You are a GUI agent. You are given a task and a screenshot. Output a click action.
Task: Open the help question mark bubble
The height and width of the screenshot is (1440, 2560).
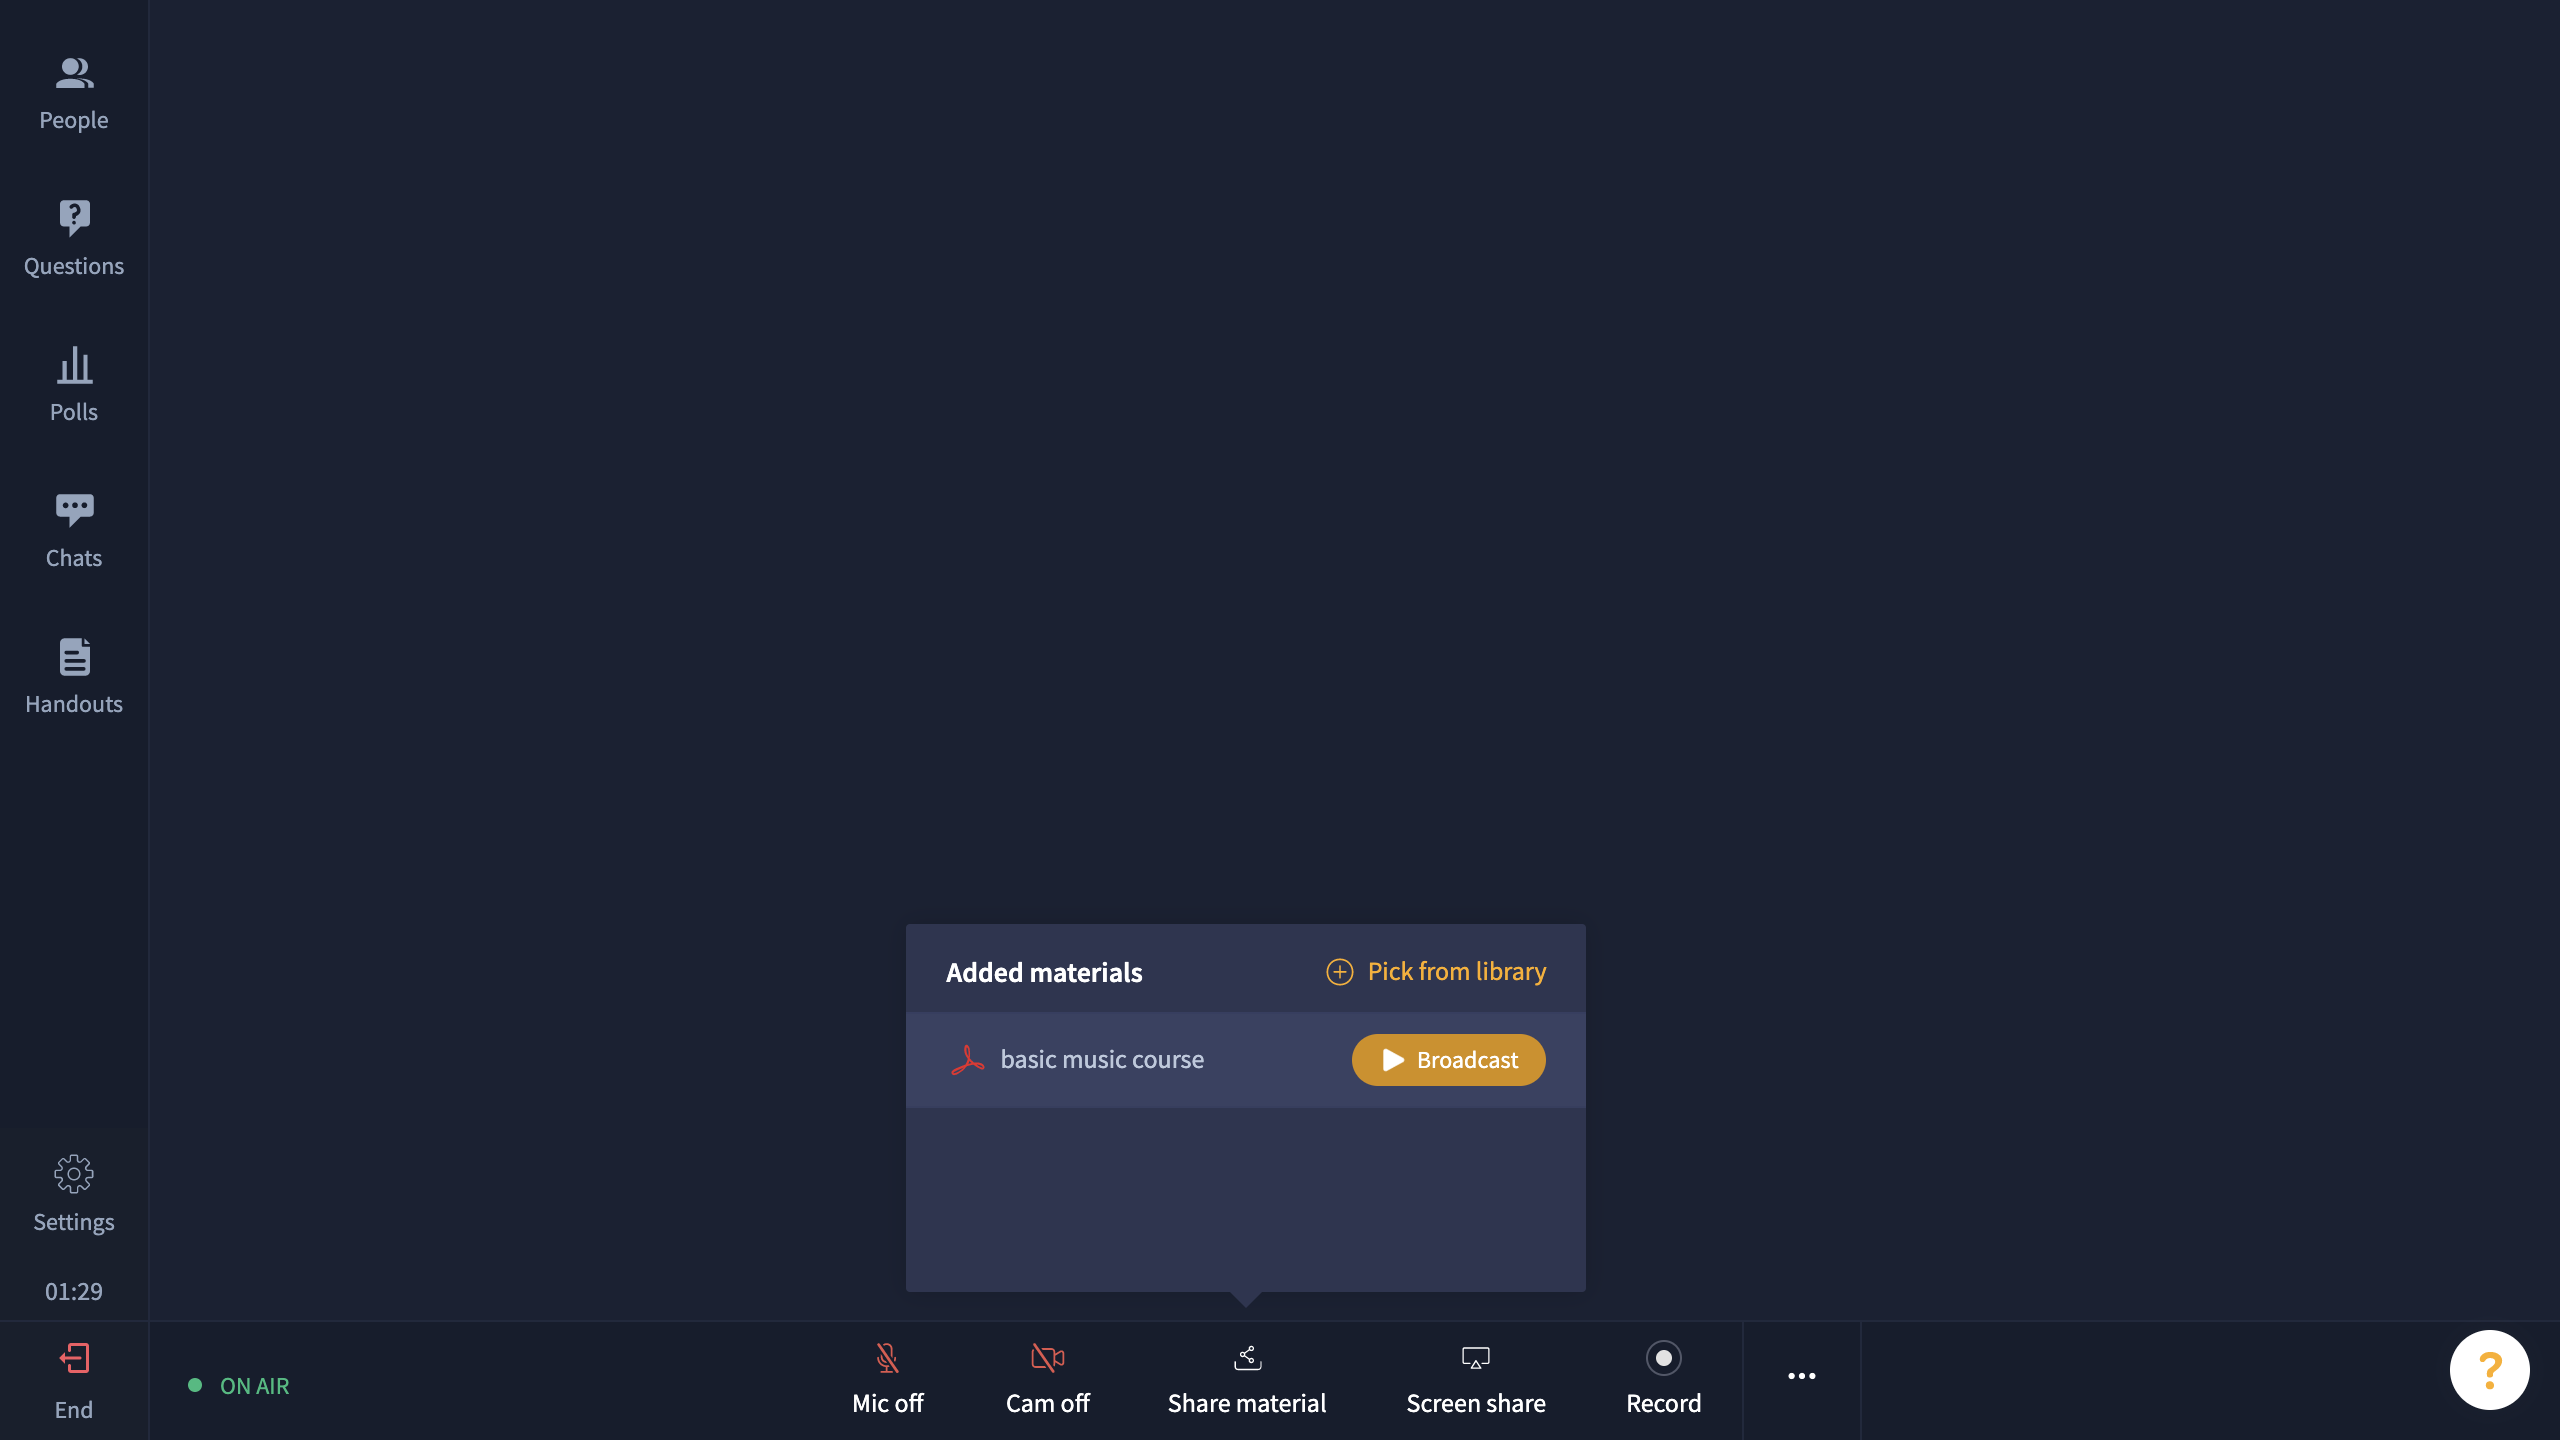pyautogui.click(x=2489, y=1370)
